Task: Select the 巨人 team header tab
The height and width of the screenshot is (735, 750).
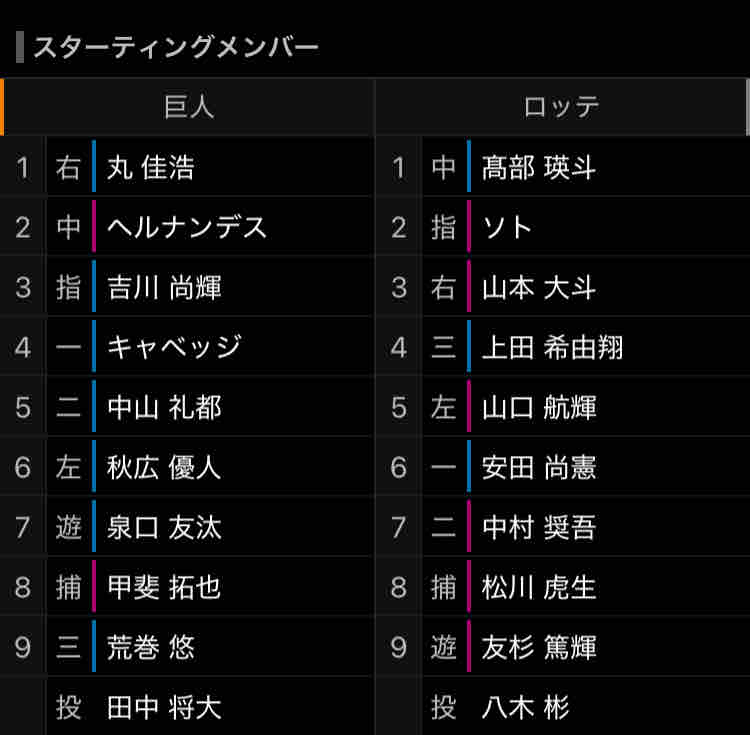Action: 188,107
